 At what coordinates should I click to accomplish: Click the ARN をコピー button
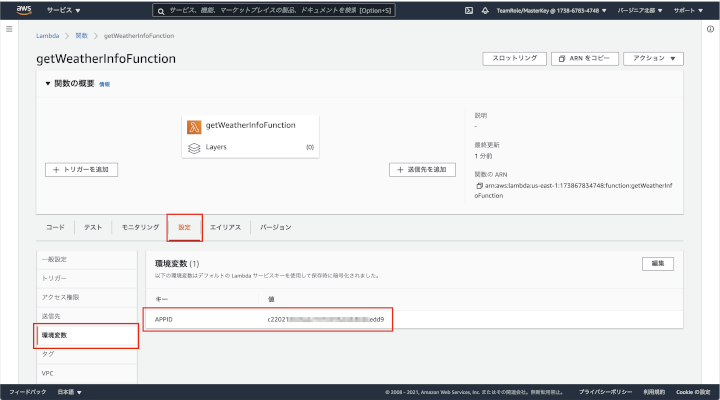point(585,58)
